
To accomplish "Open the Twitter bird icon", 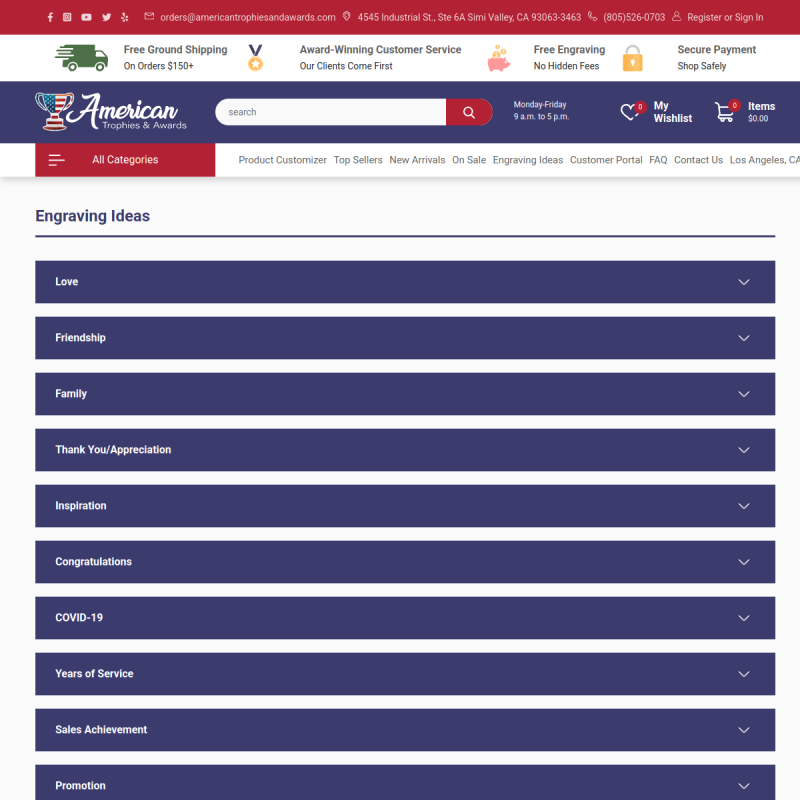I will (x=106, y=17).
